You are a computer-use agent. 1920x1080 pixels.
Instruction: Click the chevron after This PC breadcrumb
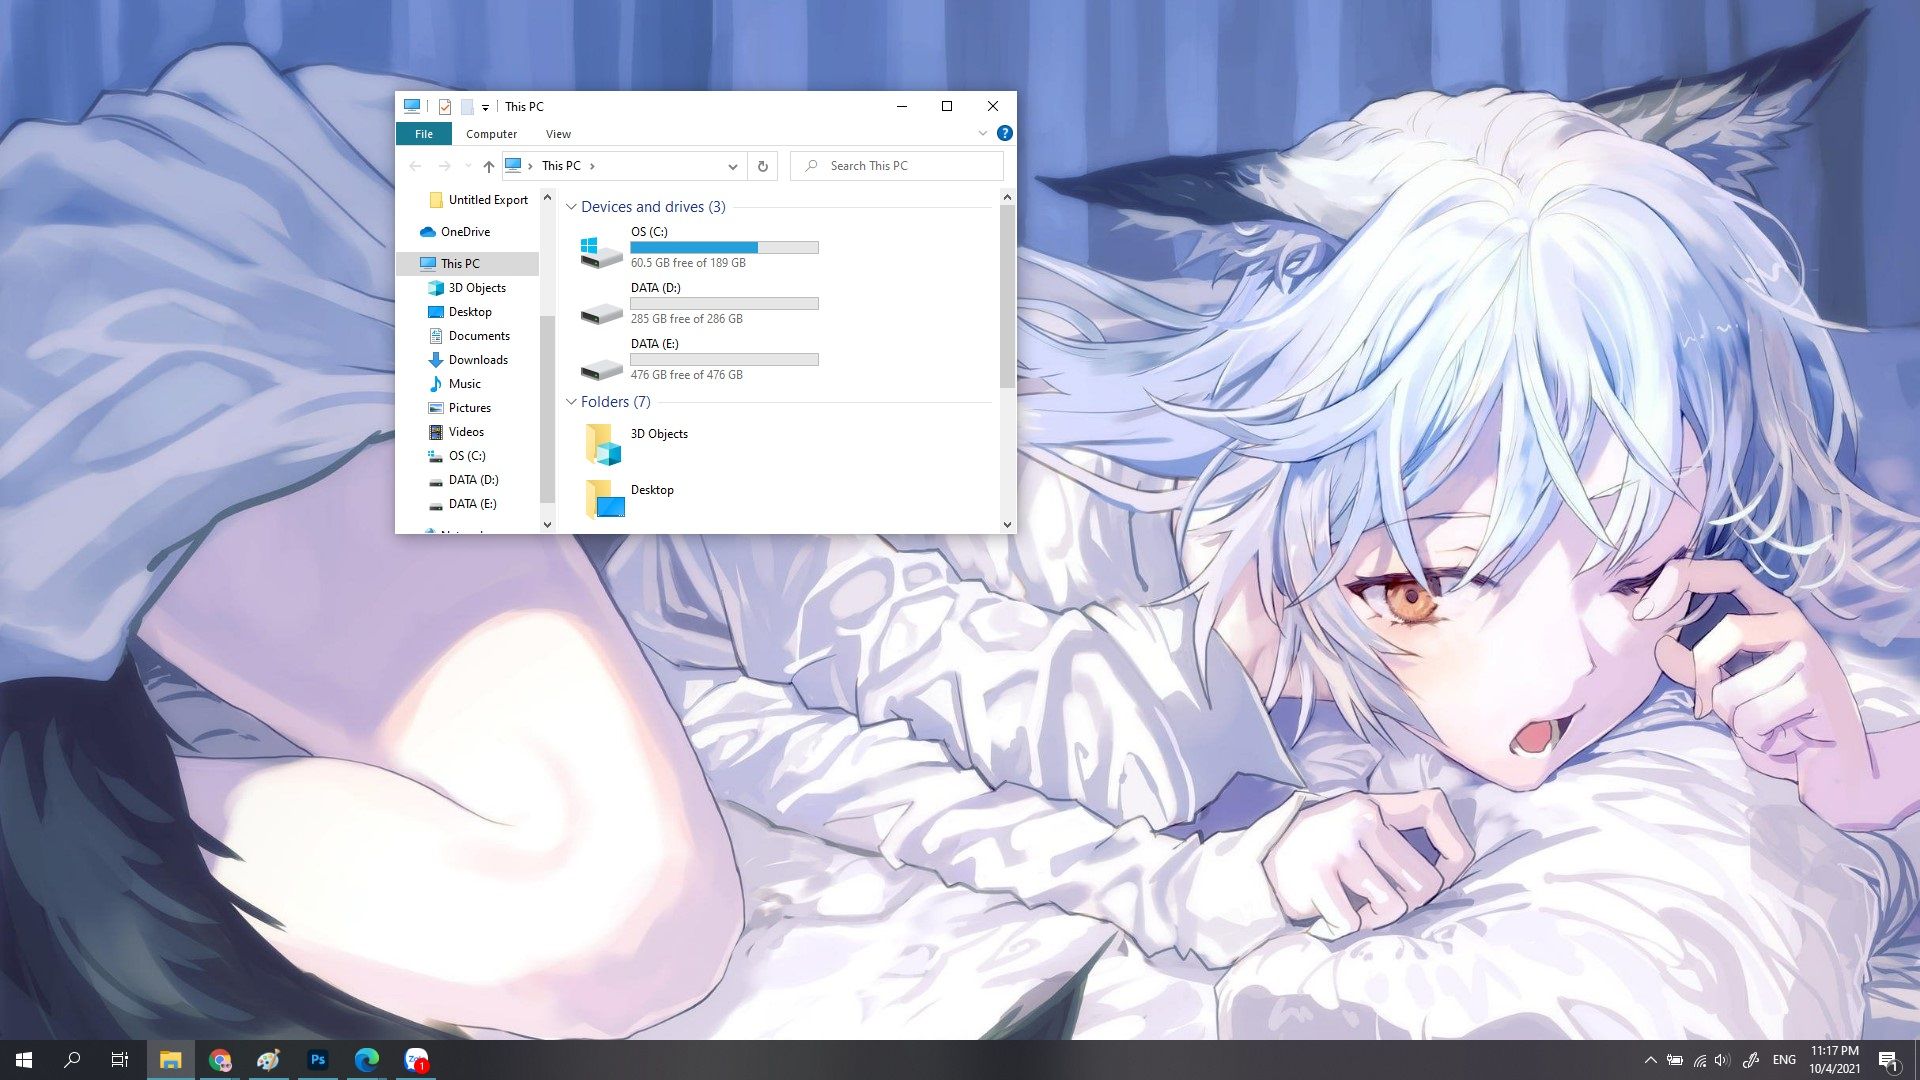[x=592, y=166]
